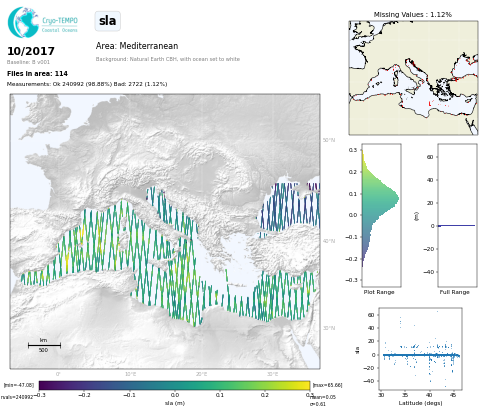Open the sla versus Latitude scatter plot
The width and height of the screenshot is (492, 410).
421,349
